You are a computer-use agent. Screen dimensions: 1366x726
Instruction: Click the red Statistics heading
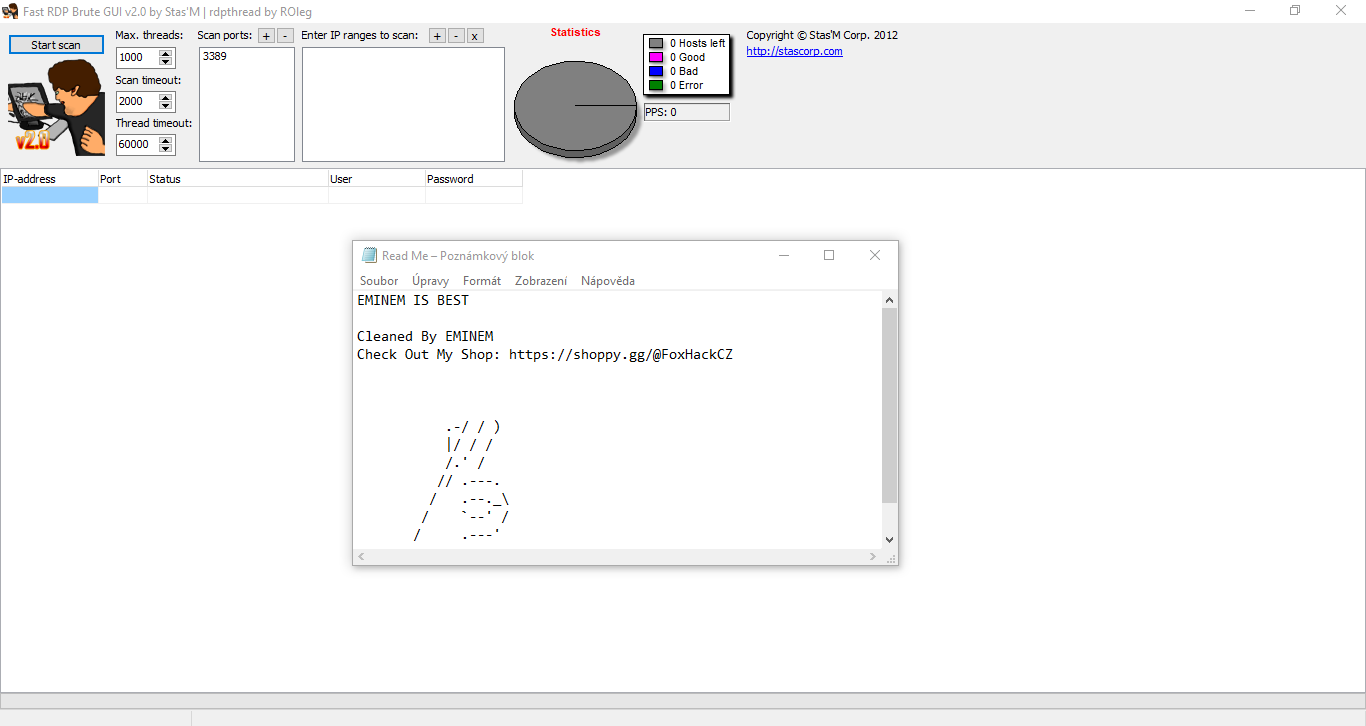point(575,32)
